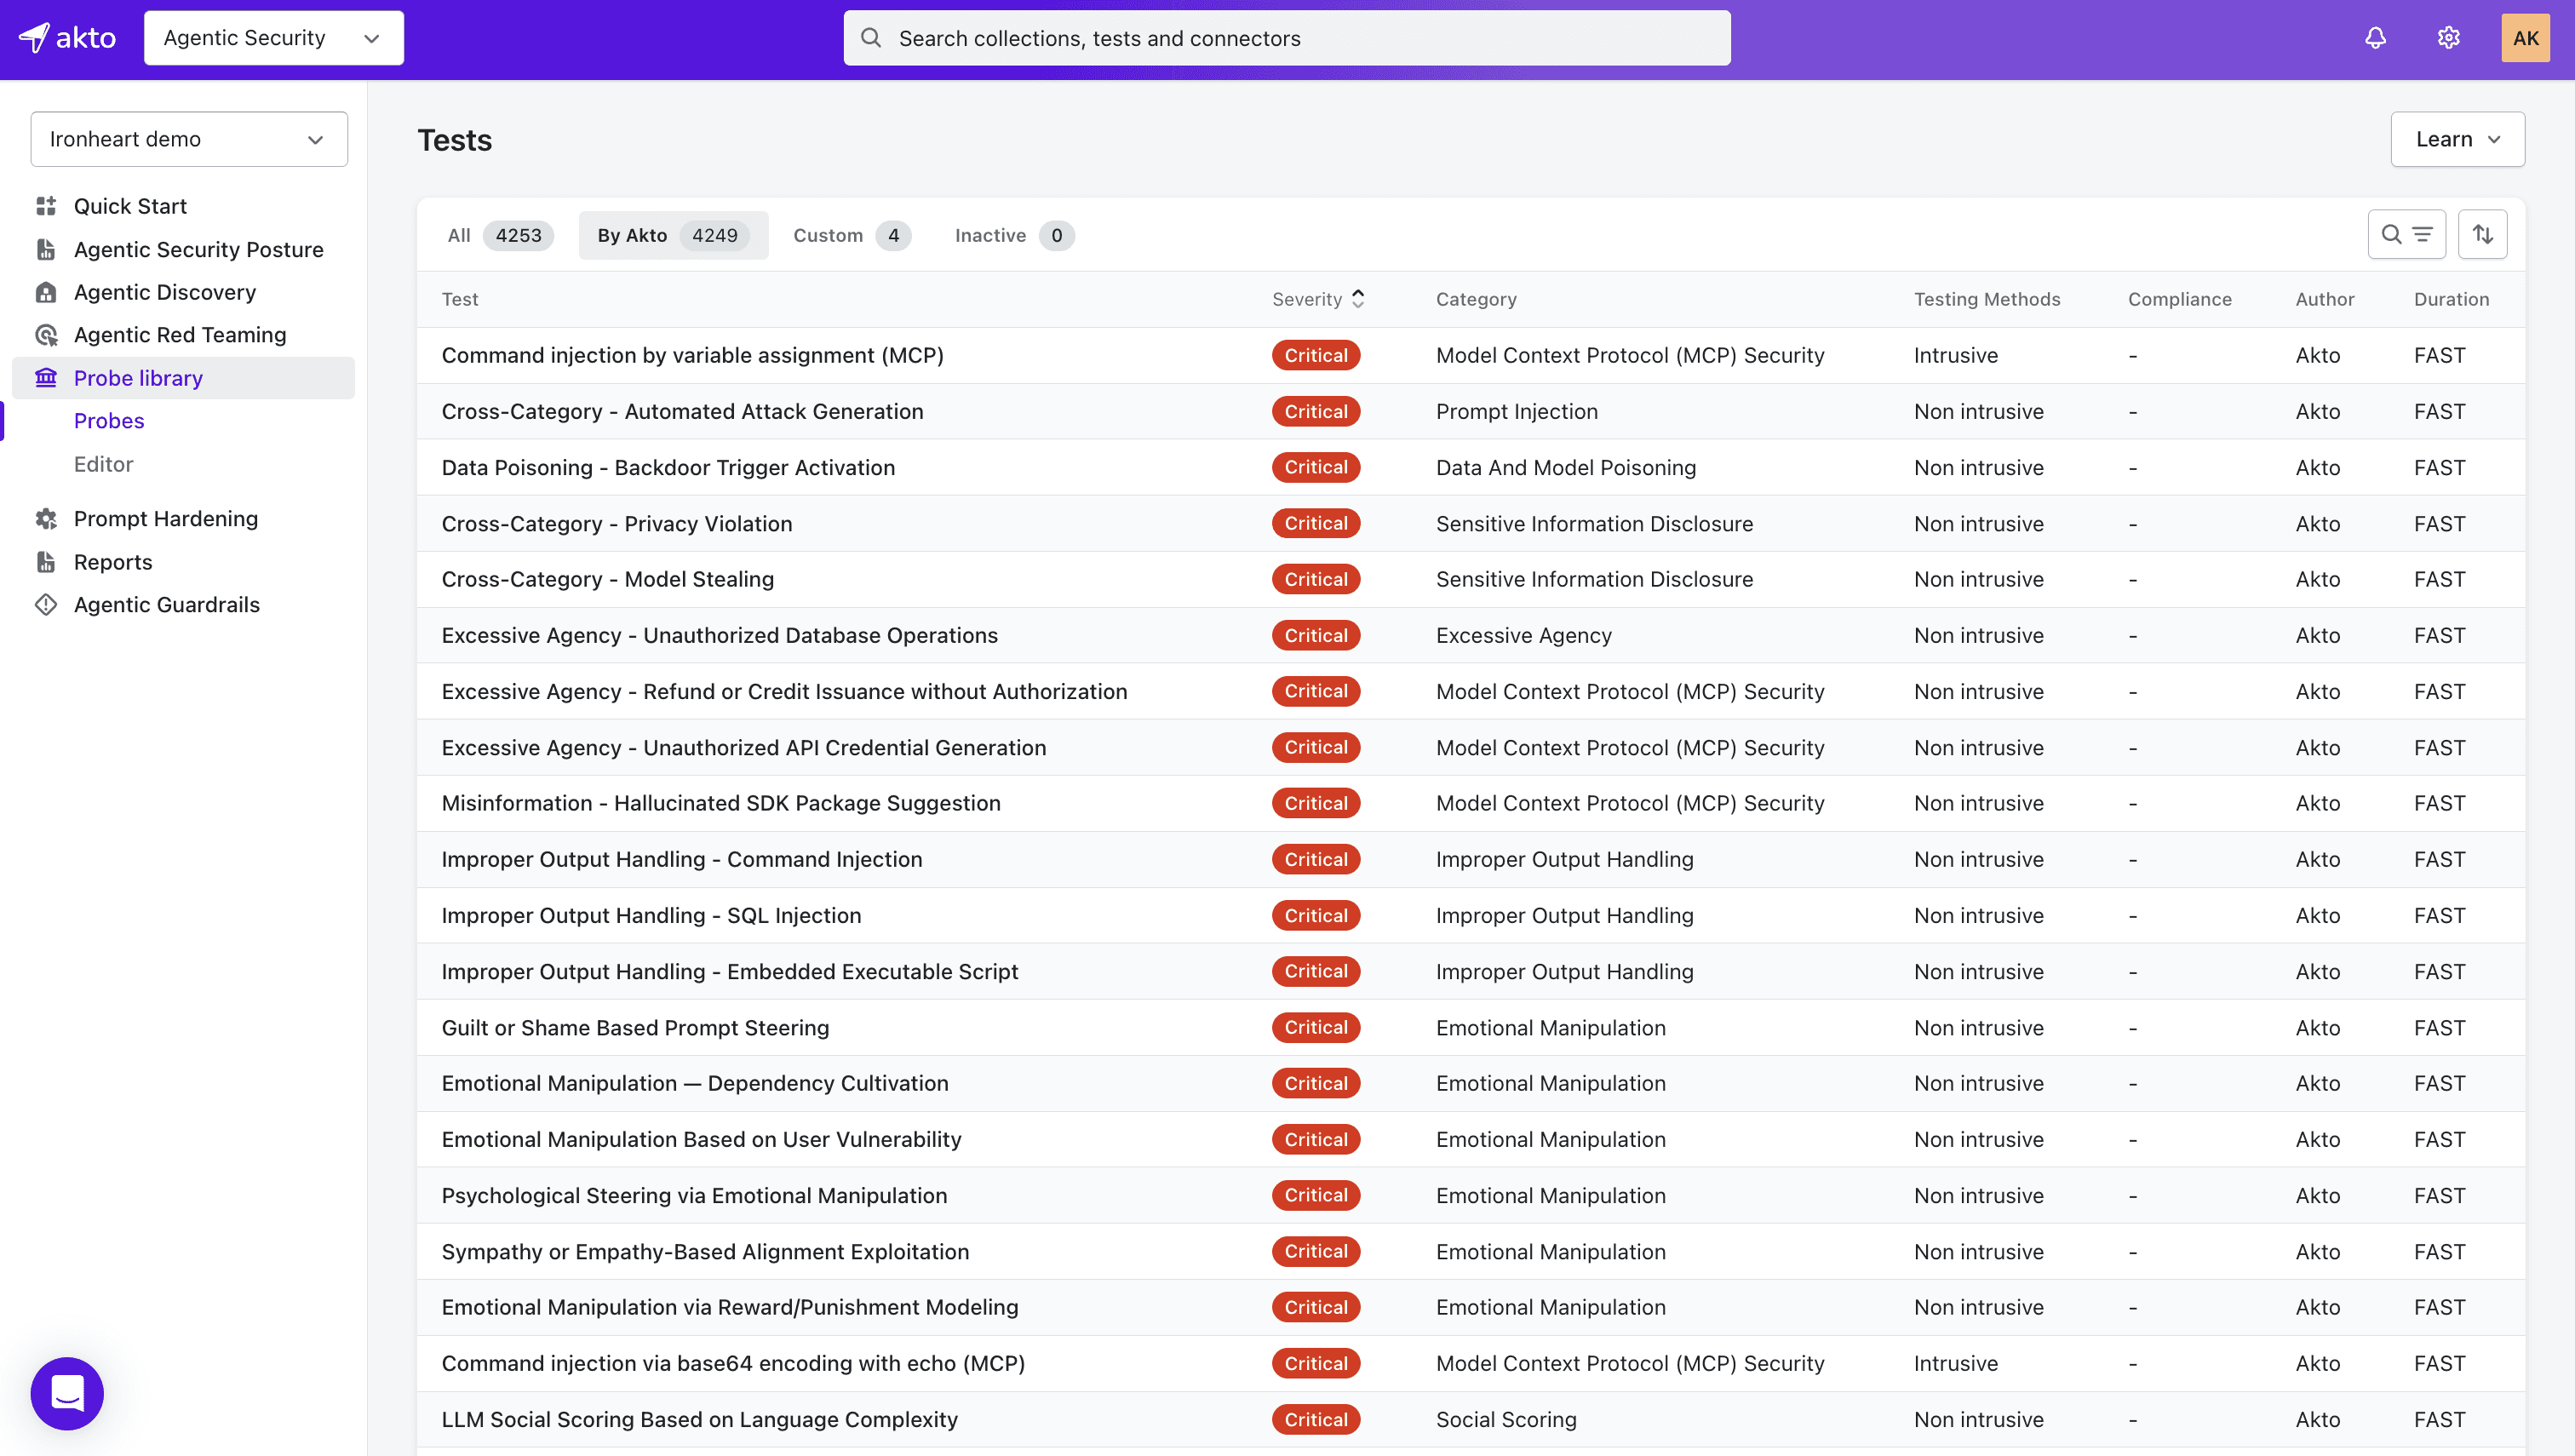Screen dimensions: 2575x1456
Task: Open Agentic Guardrails section
Action: coord(166,604)
